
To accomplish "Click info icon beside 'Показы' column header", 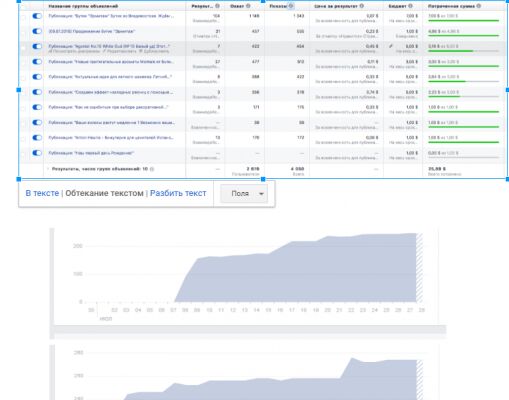I will click(291, 6).
